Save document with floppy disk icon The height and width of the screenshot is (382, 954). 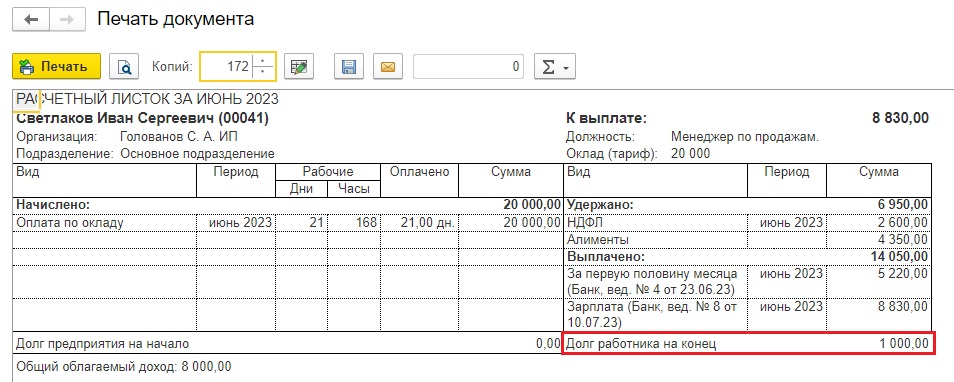[349, 66]
